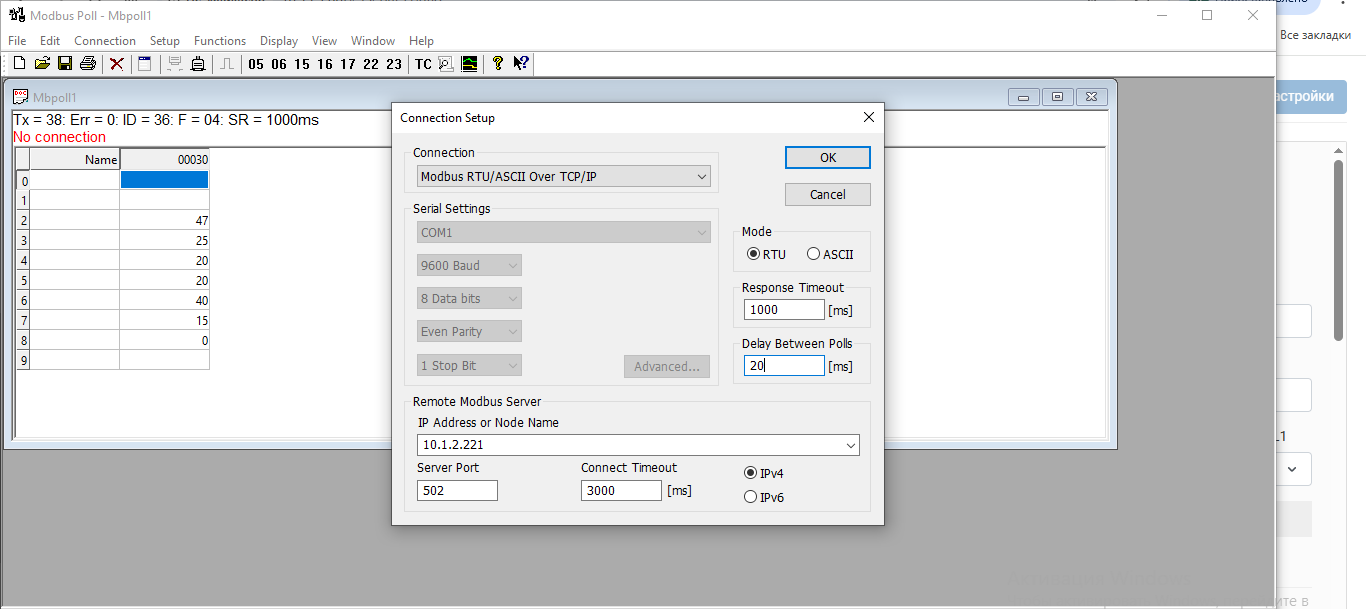
Task: Click the cell with value 25
Action: (x=164, y=240)
